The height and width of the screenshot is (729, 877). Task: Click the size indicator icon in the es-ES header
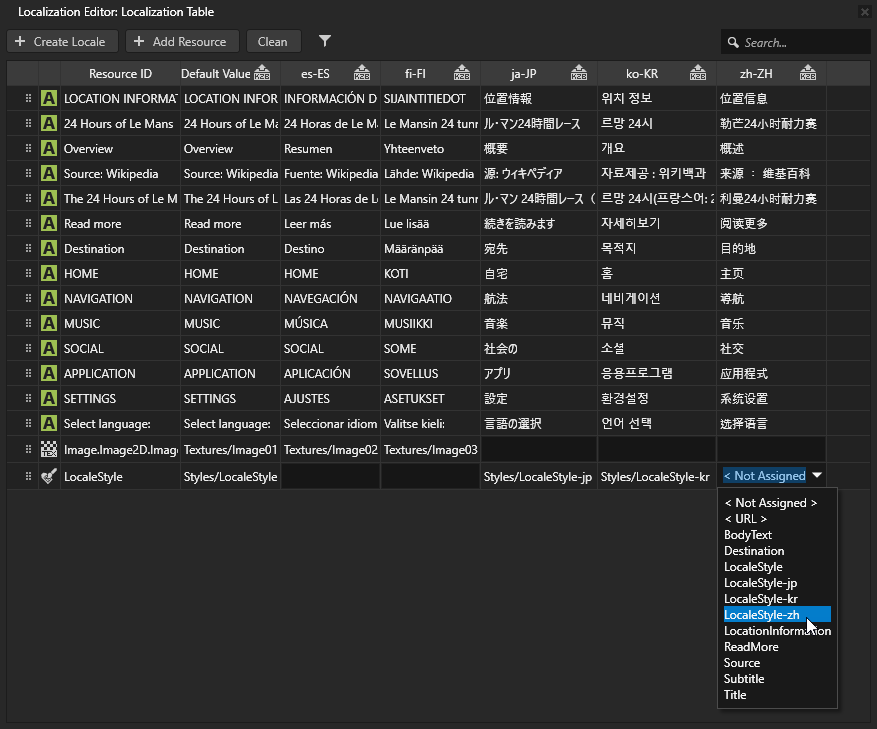(361, 72)
